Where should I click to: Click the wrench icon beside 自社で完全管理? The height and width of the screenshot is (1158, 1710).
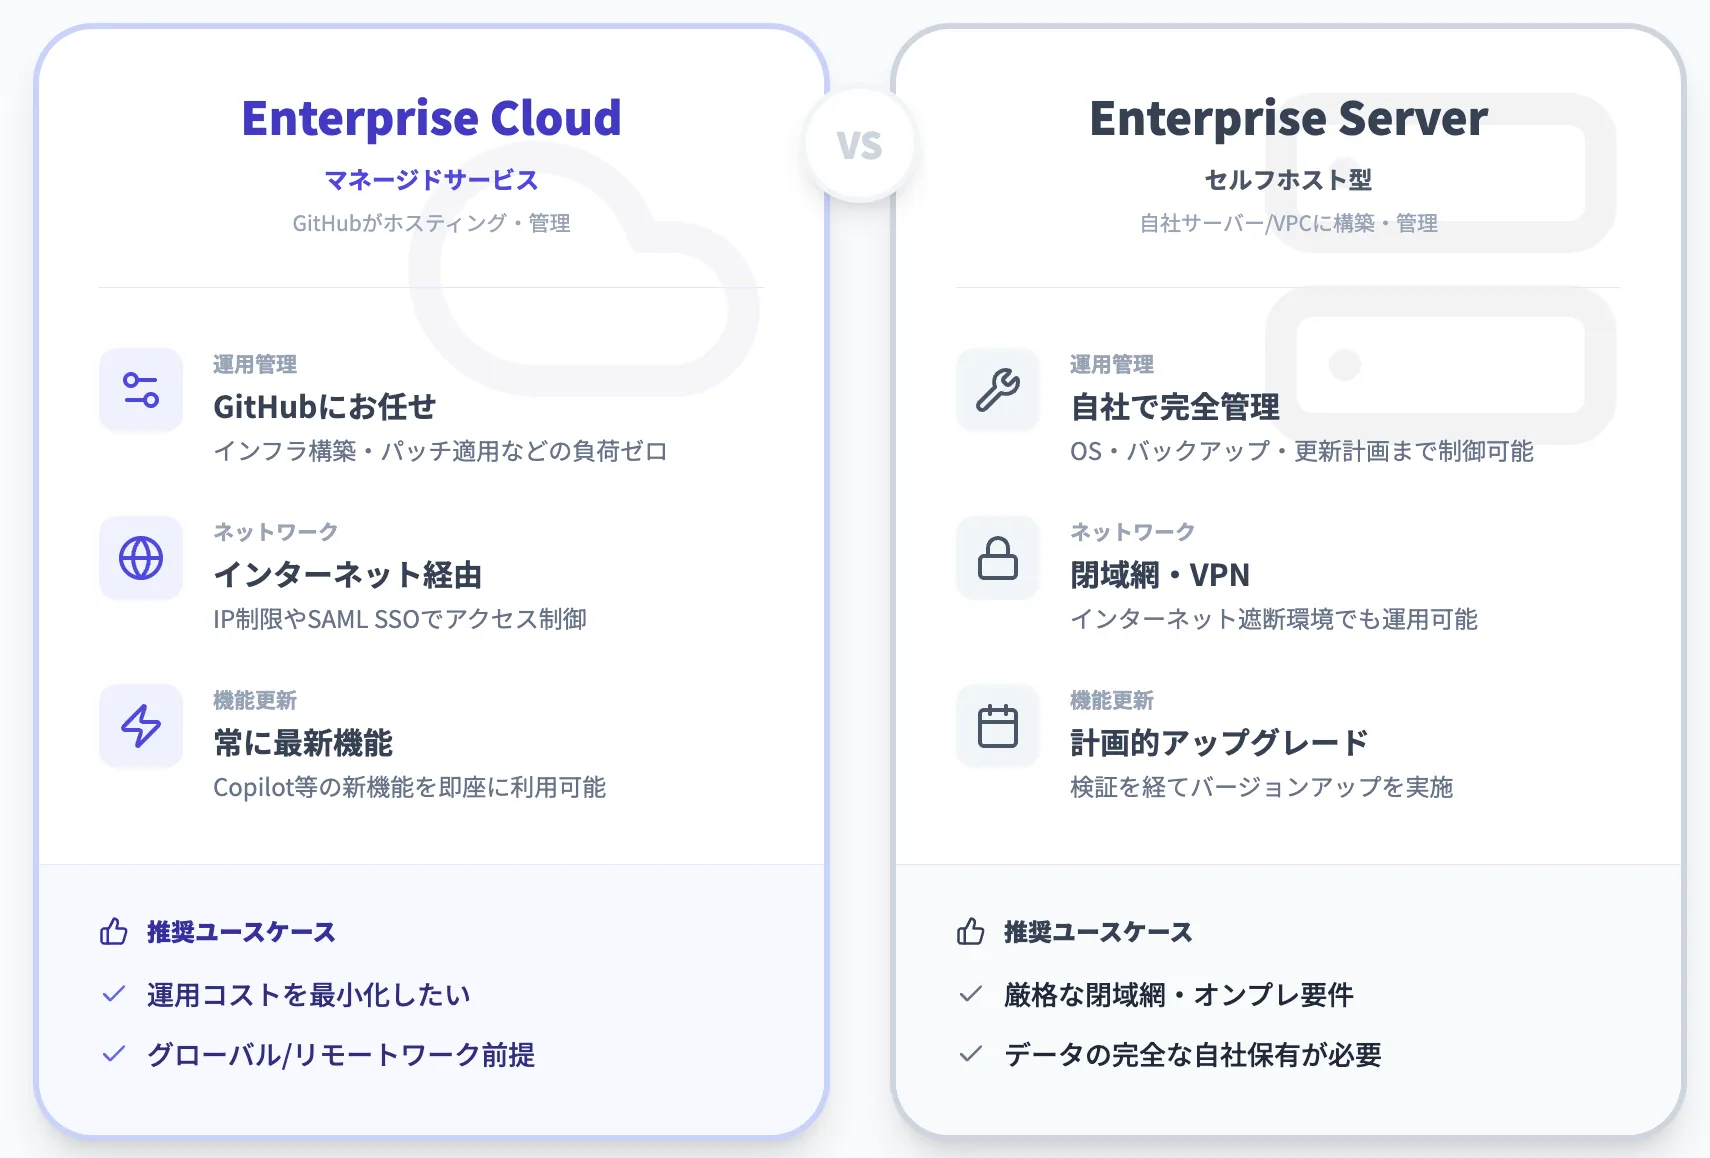point(997,391)
